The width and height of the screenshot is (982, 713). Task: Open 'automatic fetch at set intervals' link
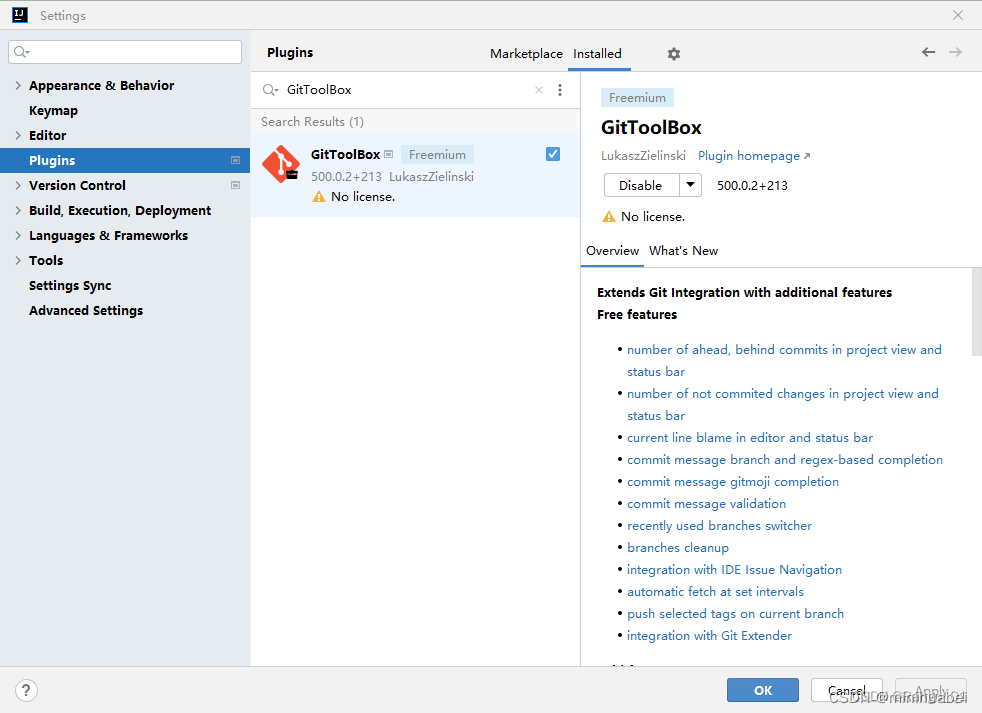pos(715,591)
